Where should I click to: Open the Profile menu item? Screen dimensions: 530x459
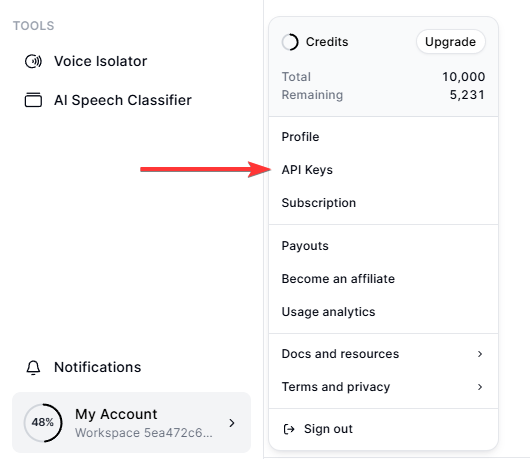coord(383,137)
